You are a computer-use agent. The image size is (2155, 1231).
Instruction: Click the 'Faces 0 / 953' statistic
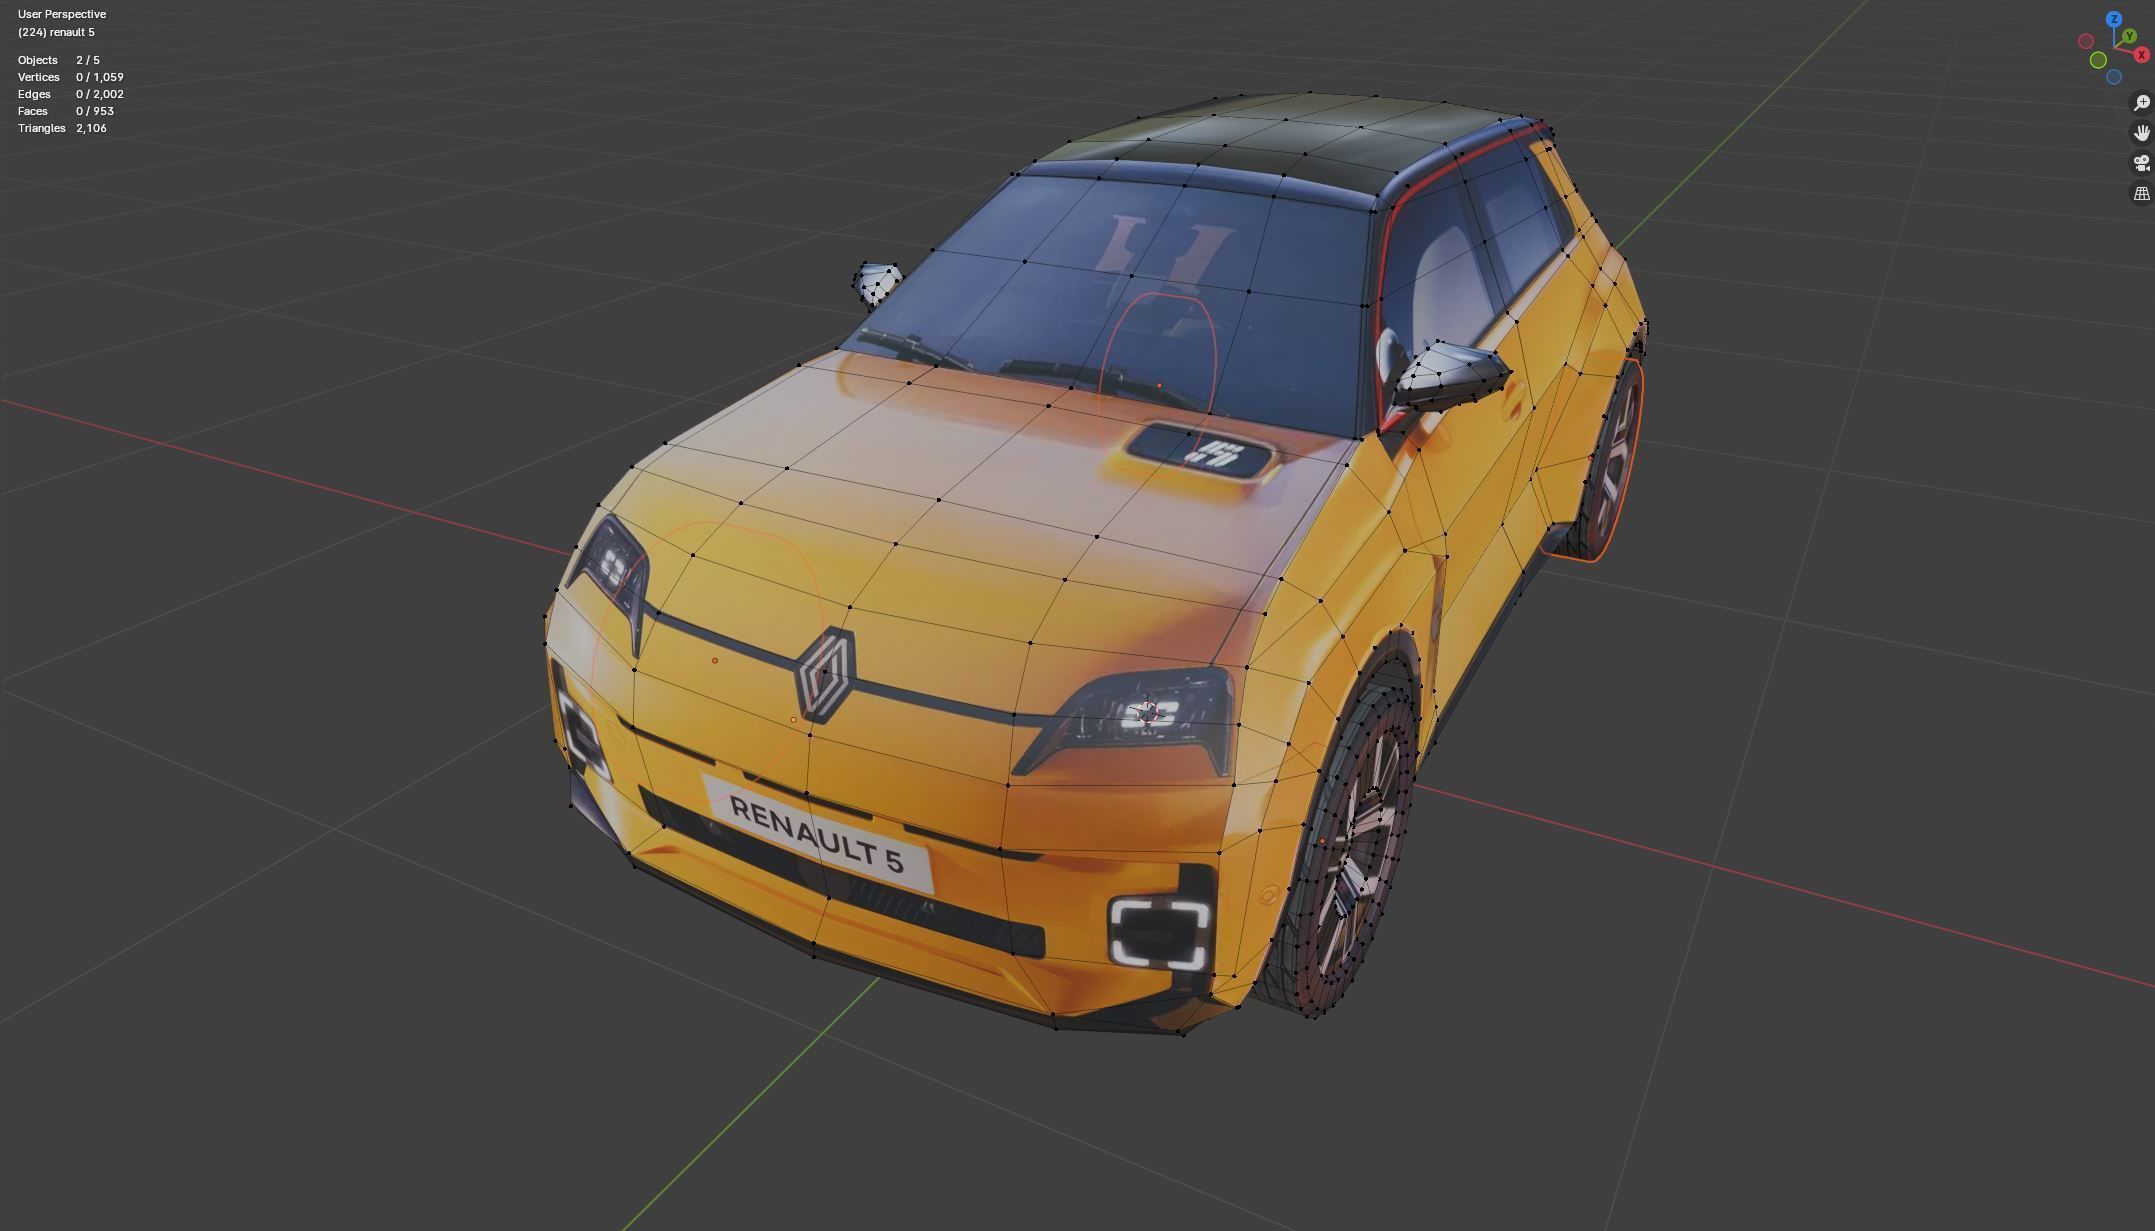(x=66, y=111)
